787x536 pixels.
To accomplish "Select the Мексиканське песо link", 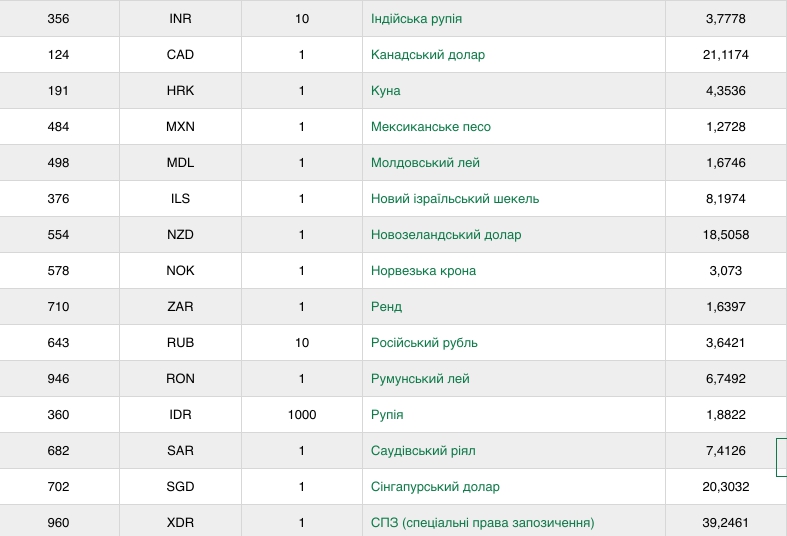I will point(430,127).
